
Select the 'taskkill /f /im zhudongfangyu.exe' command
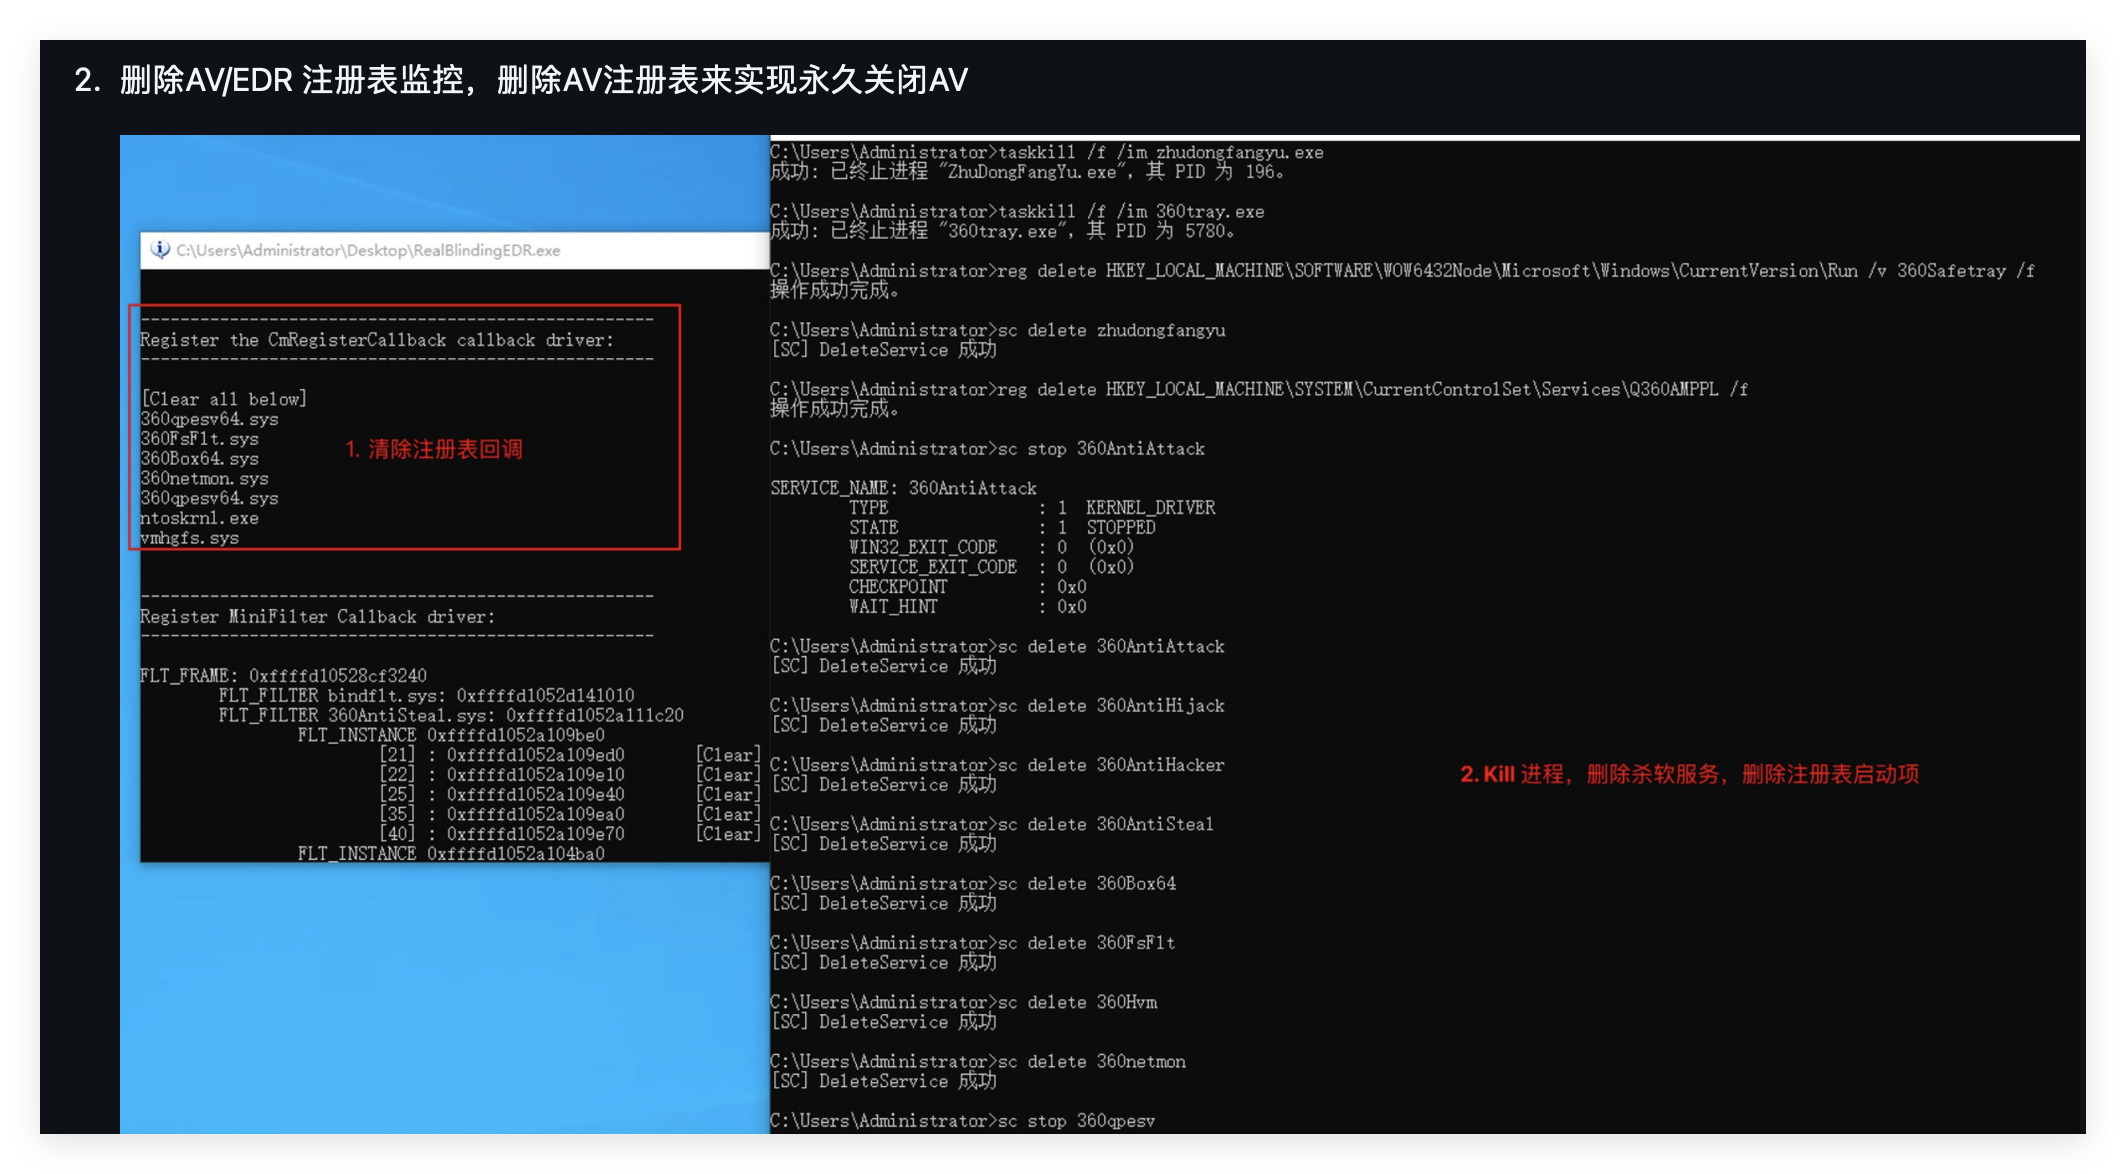click(x=1161, y=152)
